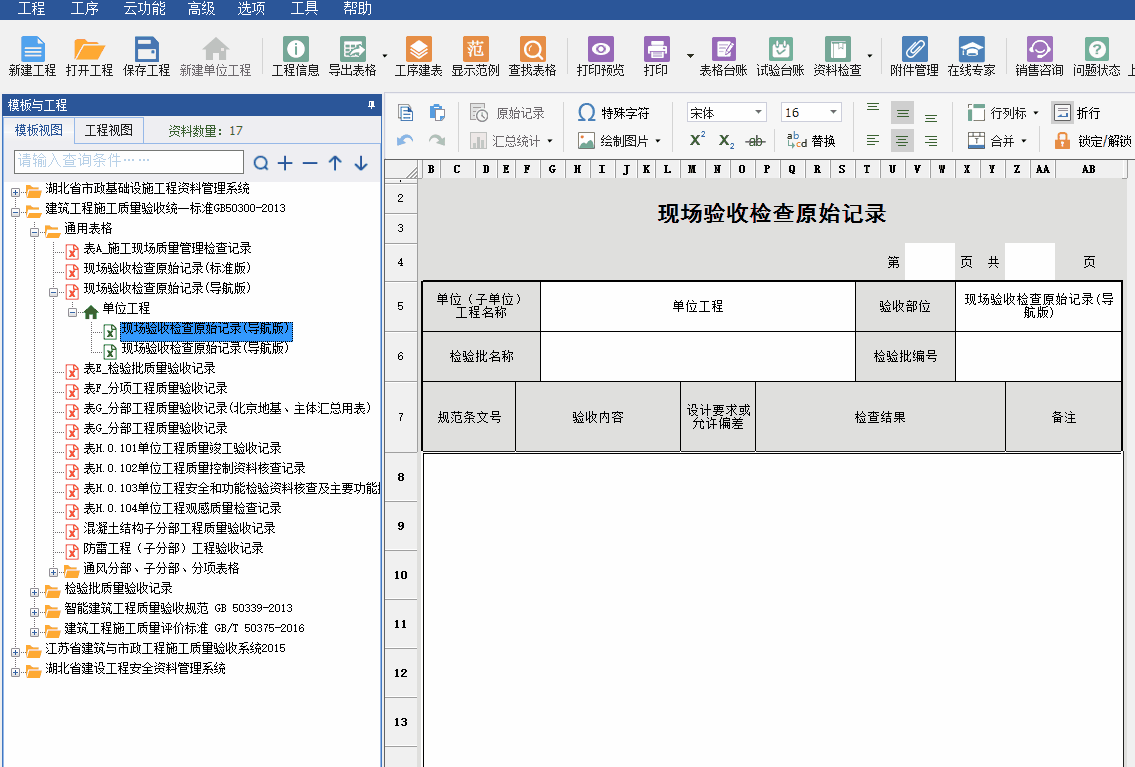
Task: Open the 云功能 menu
Action: coord(144,9)
